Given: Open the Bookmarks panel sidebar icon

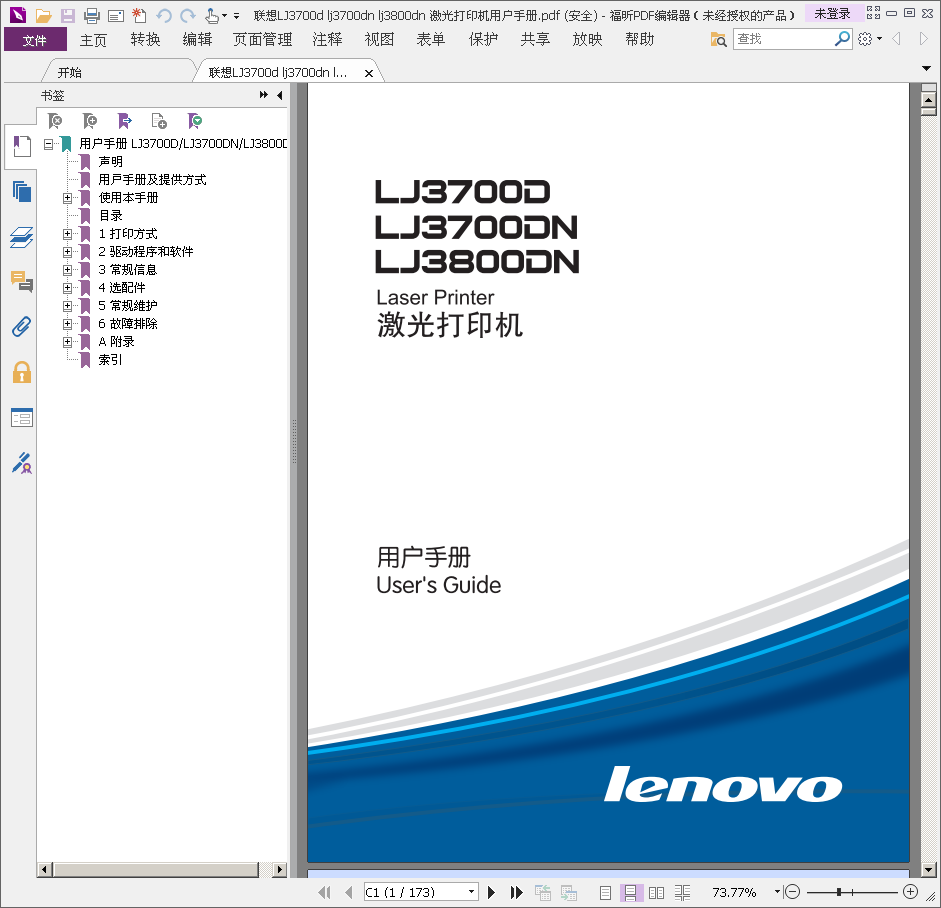Looking at the screenshot, I should tap(22, 146).
